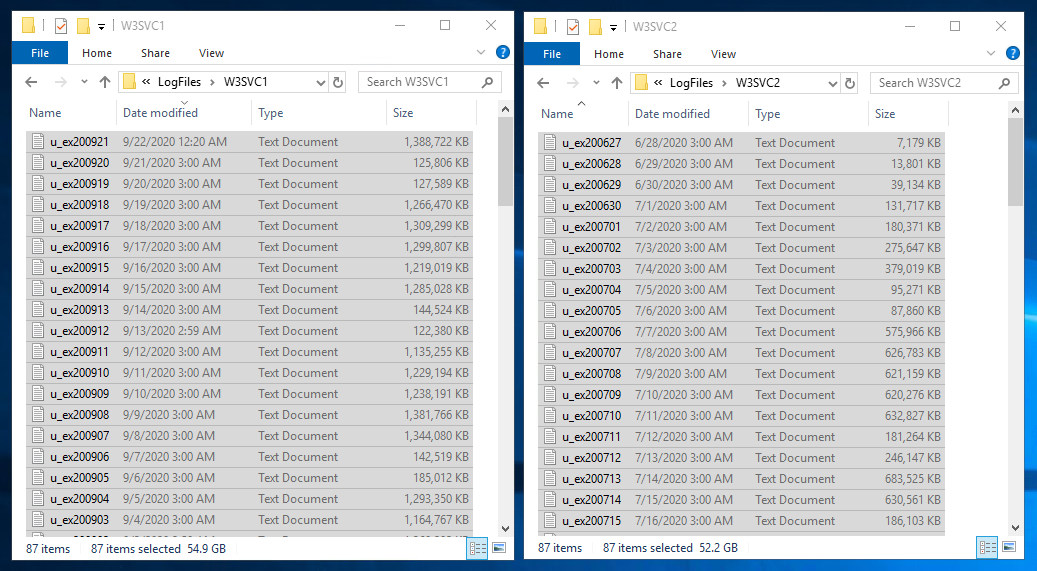Click scrollbar up arrow in W3SVC2
Screen dimensions: 1037x571
pos(1015,110)
